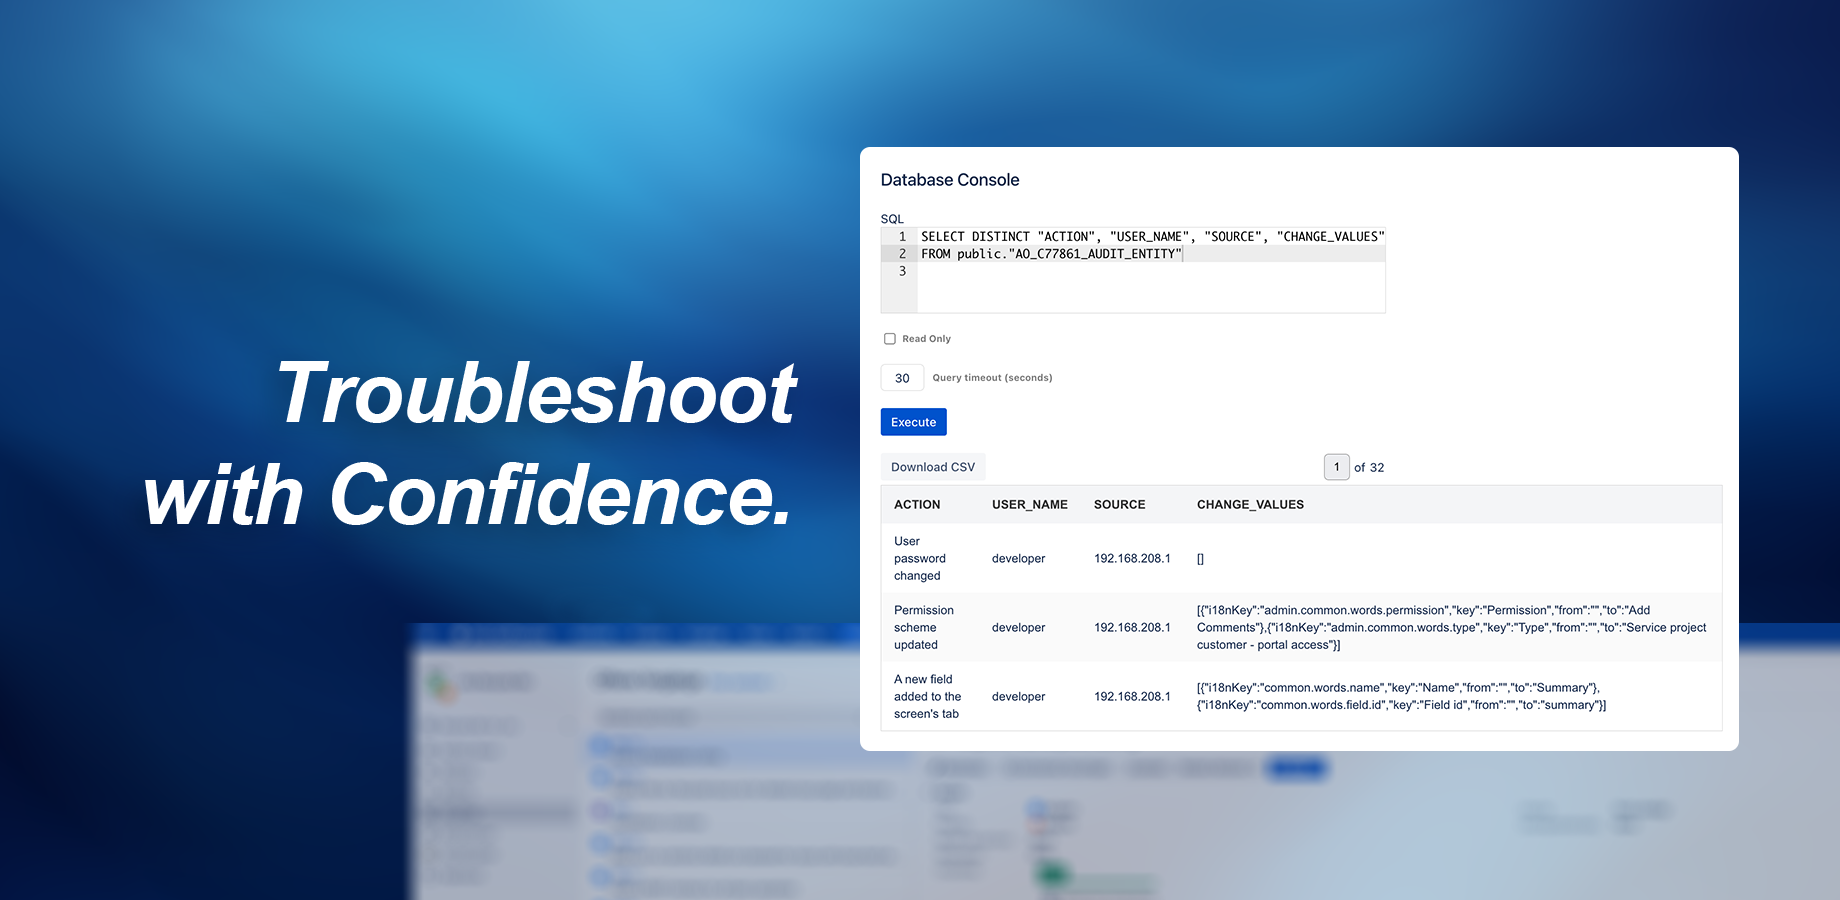Click the change values JSON mentioning 'Add Comments'
The width and height of the screenshot is (1840, 900).
click(x=1452, y=628)
